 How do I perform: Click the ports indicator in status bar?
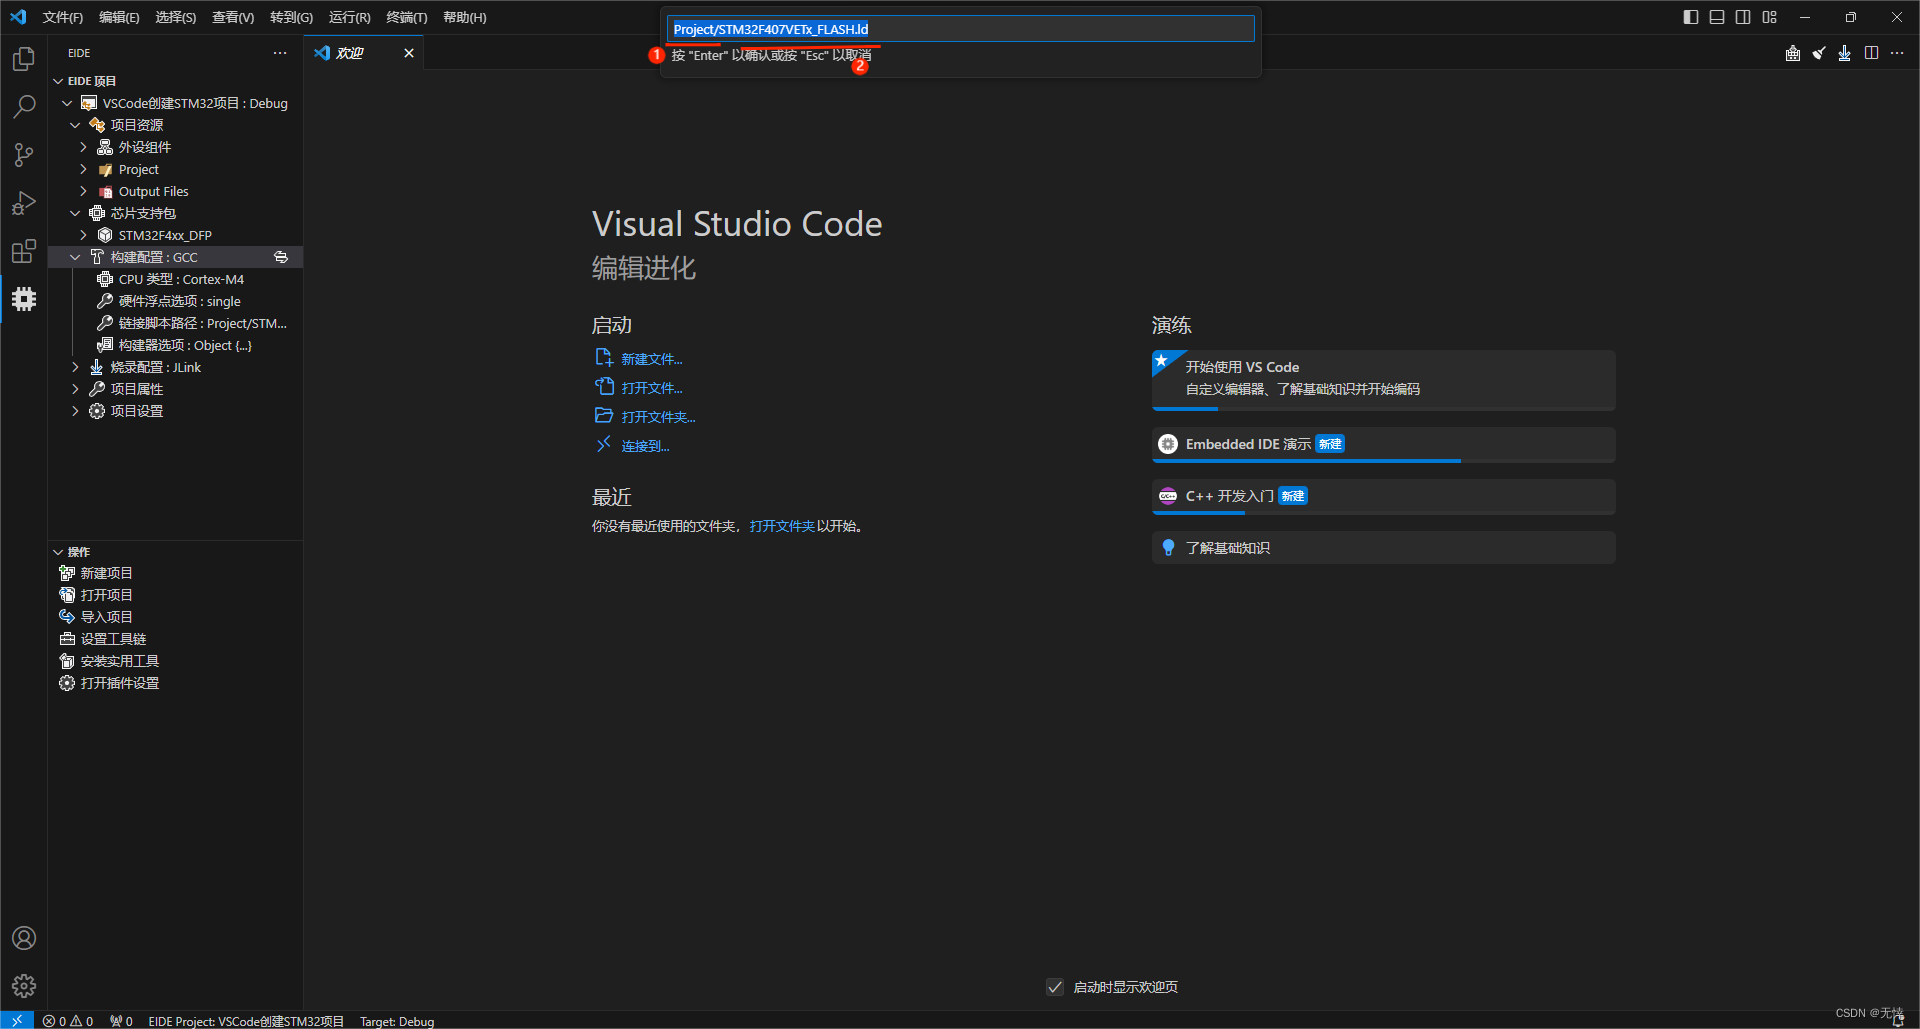(121, 1021)
